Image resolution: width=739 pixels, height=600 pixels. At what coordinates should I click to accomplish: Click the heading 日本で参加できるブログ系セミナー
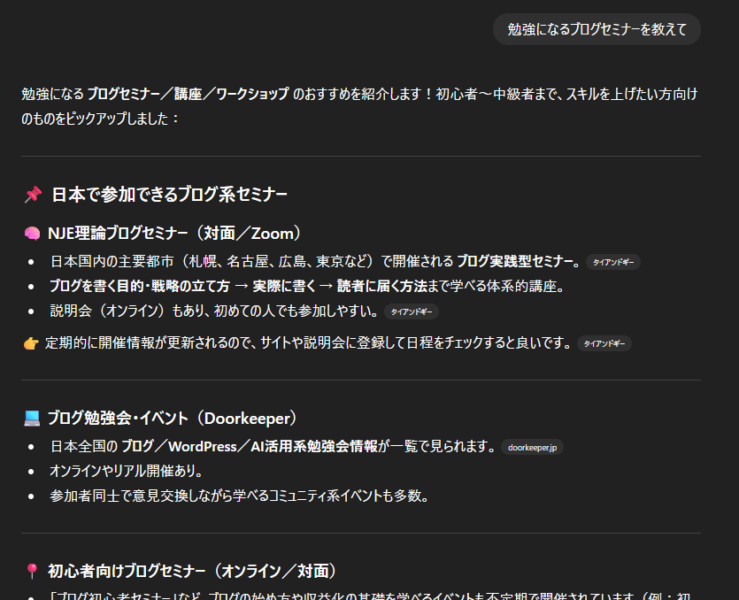pyautogui.click(x=169, y=194)
